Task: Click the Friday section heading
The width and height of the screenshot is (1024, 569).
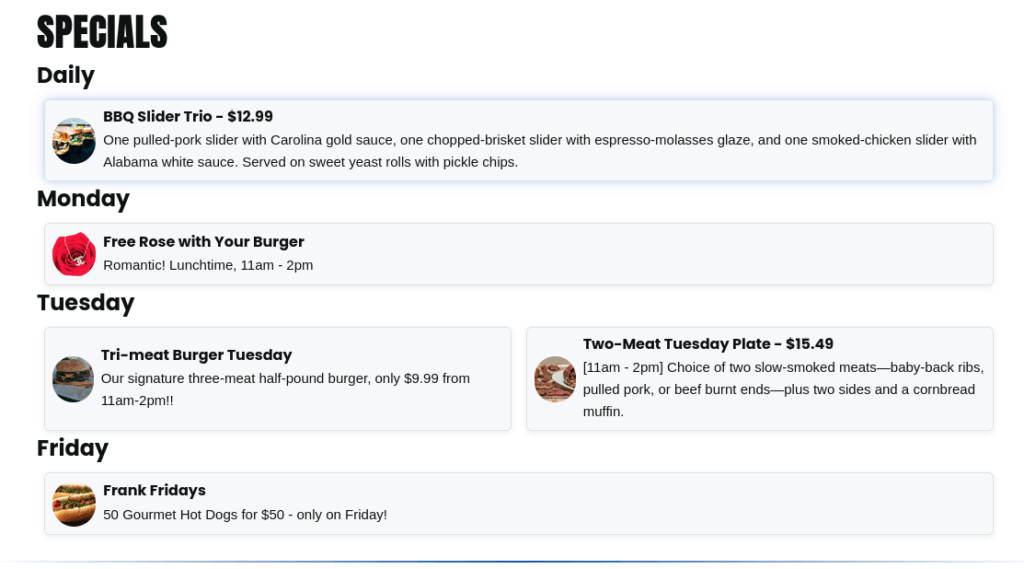Action: (72, 448)
